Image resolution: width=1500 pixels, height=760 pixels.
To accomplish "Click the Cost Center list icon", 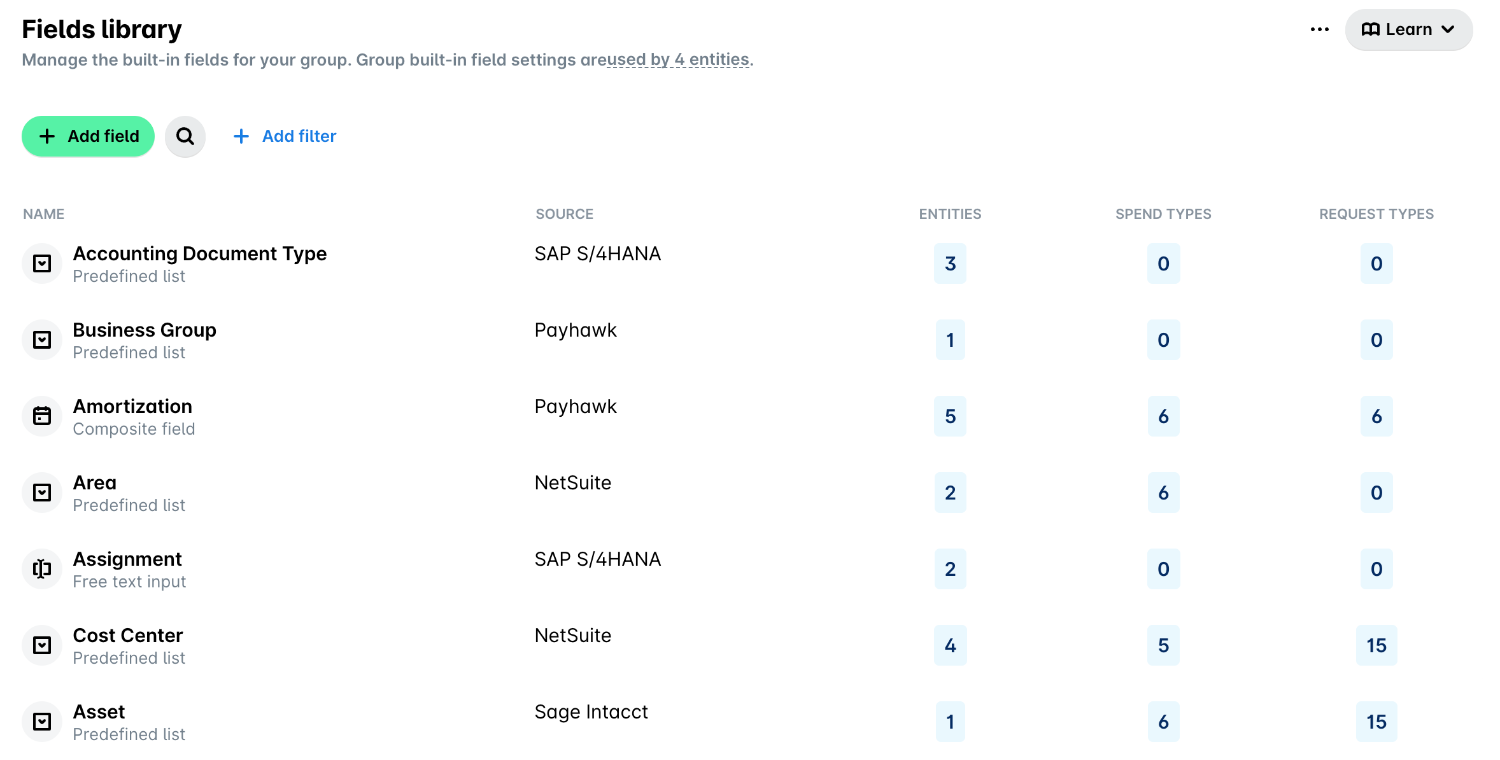I will click(42, 646).
